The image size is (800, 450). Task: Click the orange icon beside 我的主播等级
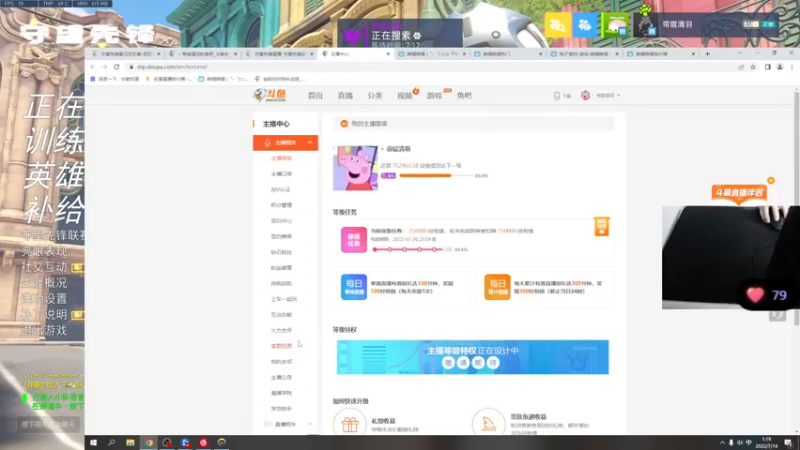pos(344,123)
